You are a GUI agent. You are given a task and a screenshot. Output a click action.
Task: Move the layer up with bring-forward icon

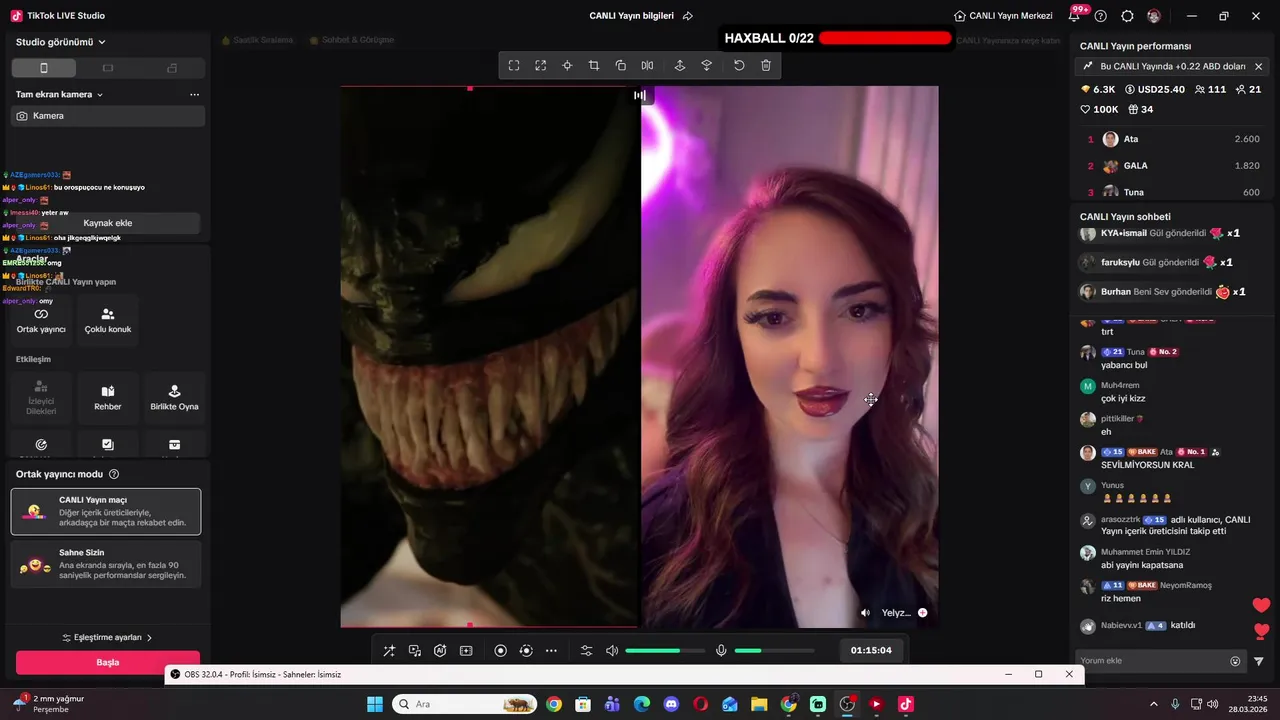[680, 66]
